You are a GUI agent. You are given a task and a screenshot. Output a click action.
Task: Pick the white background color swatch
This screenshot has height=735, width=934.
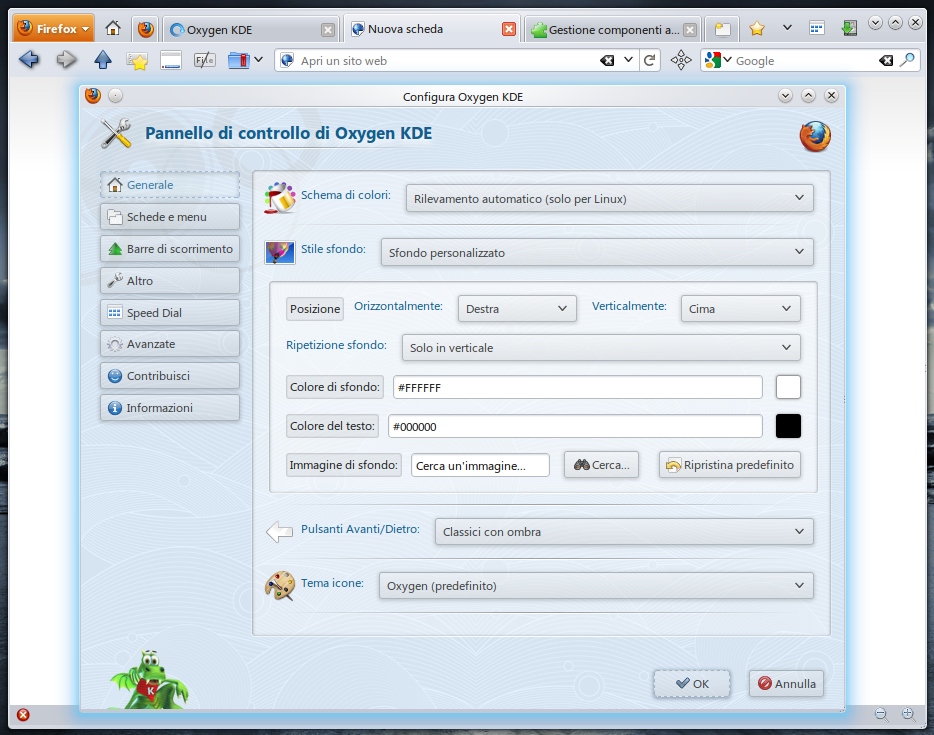pyautogui.click(x=788, y=387)
